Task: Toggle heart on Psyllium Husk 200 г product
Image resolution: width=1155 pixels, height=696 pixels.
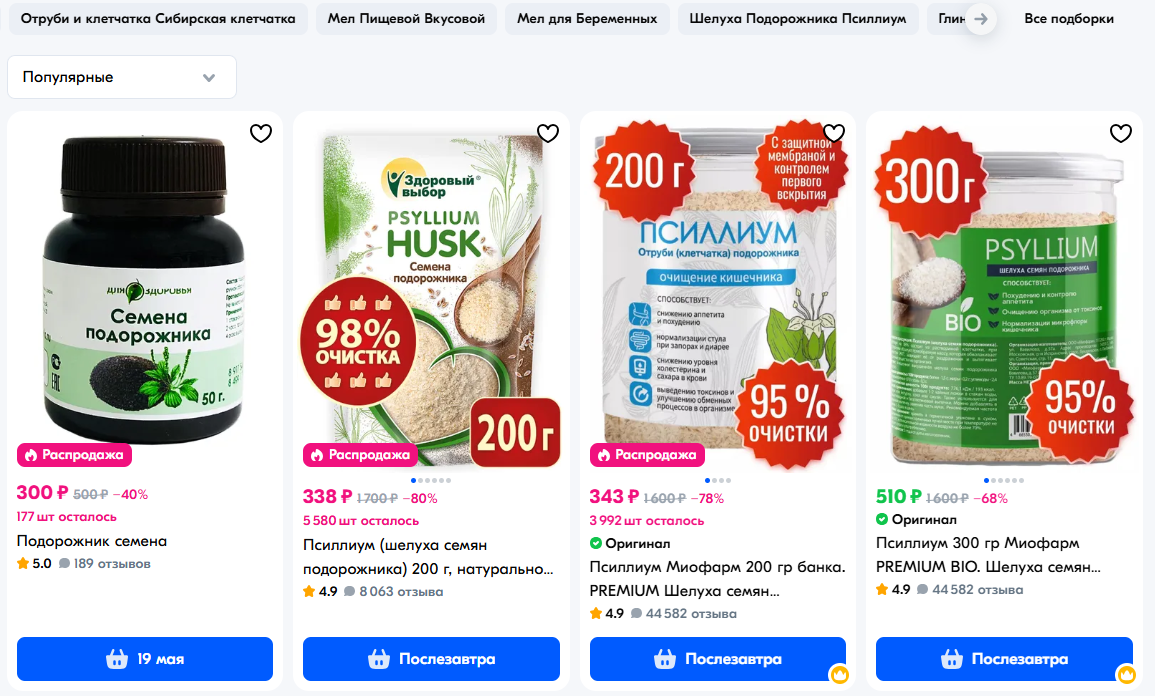Action: coord(547,133)
